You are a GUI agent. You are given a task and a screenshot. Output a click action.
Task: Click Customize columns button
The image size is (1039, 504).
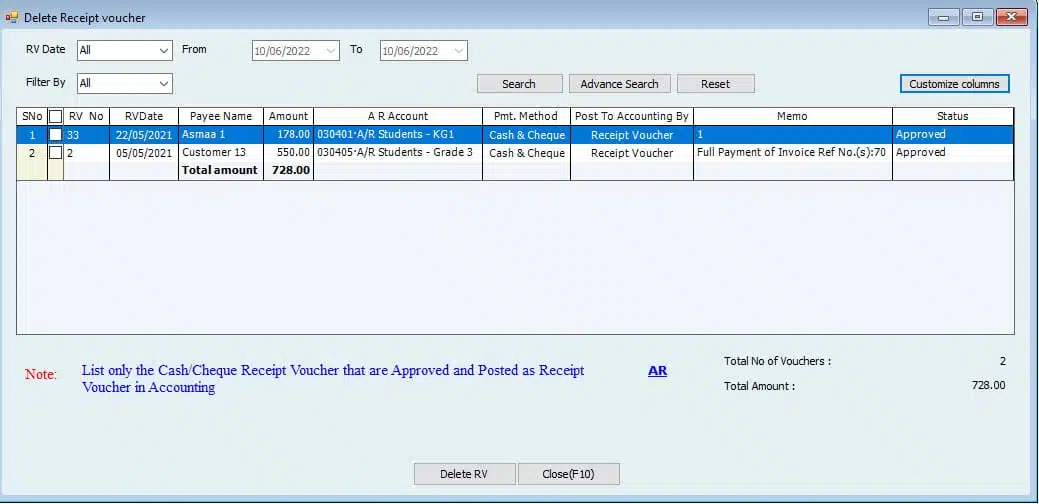click(x=954, y=84)
